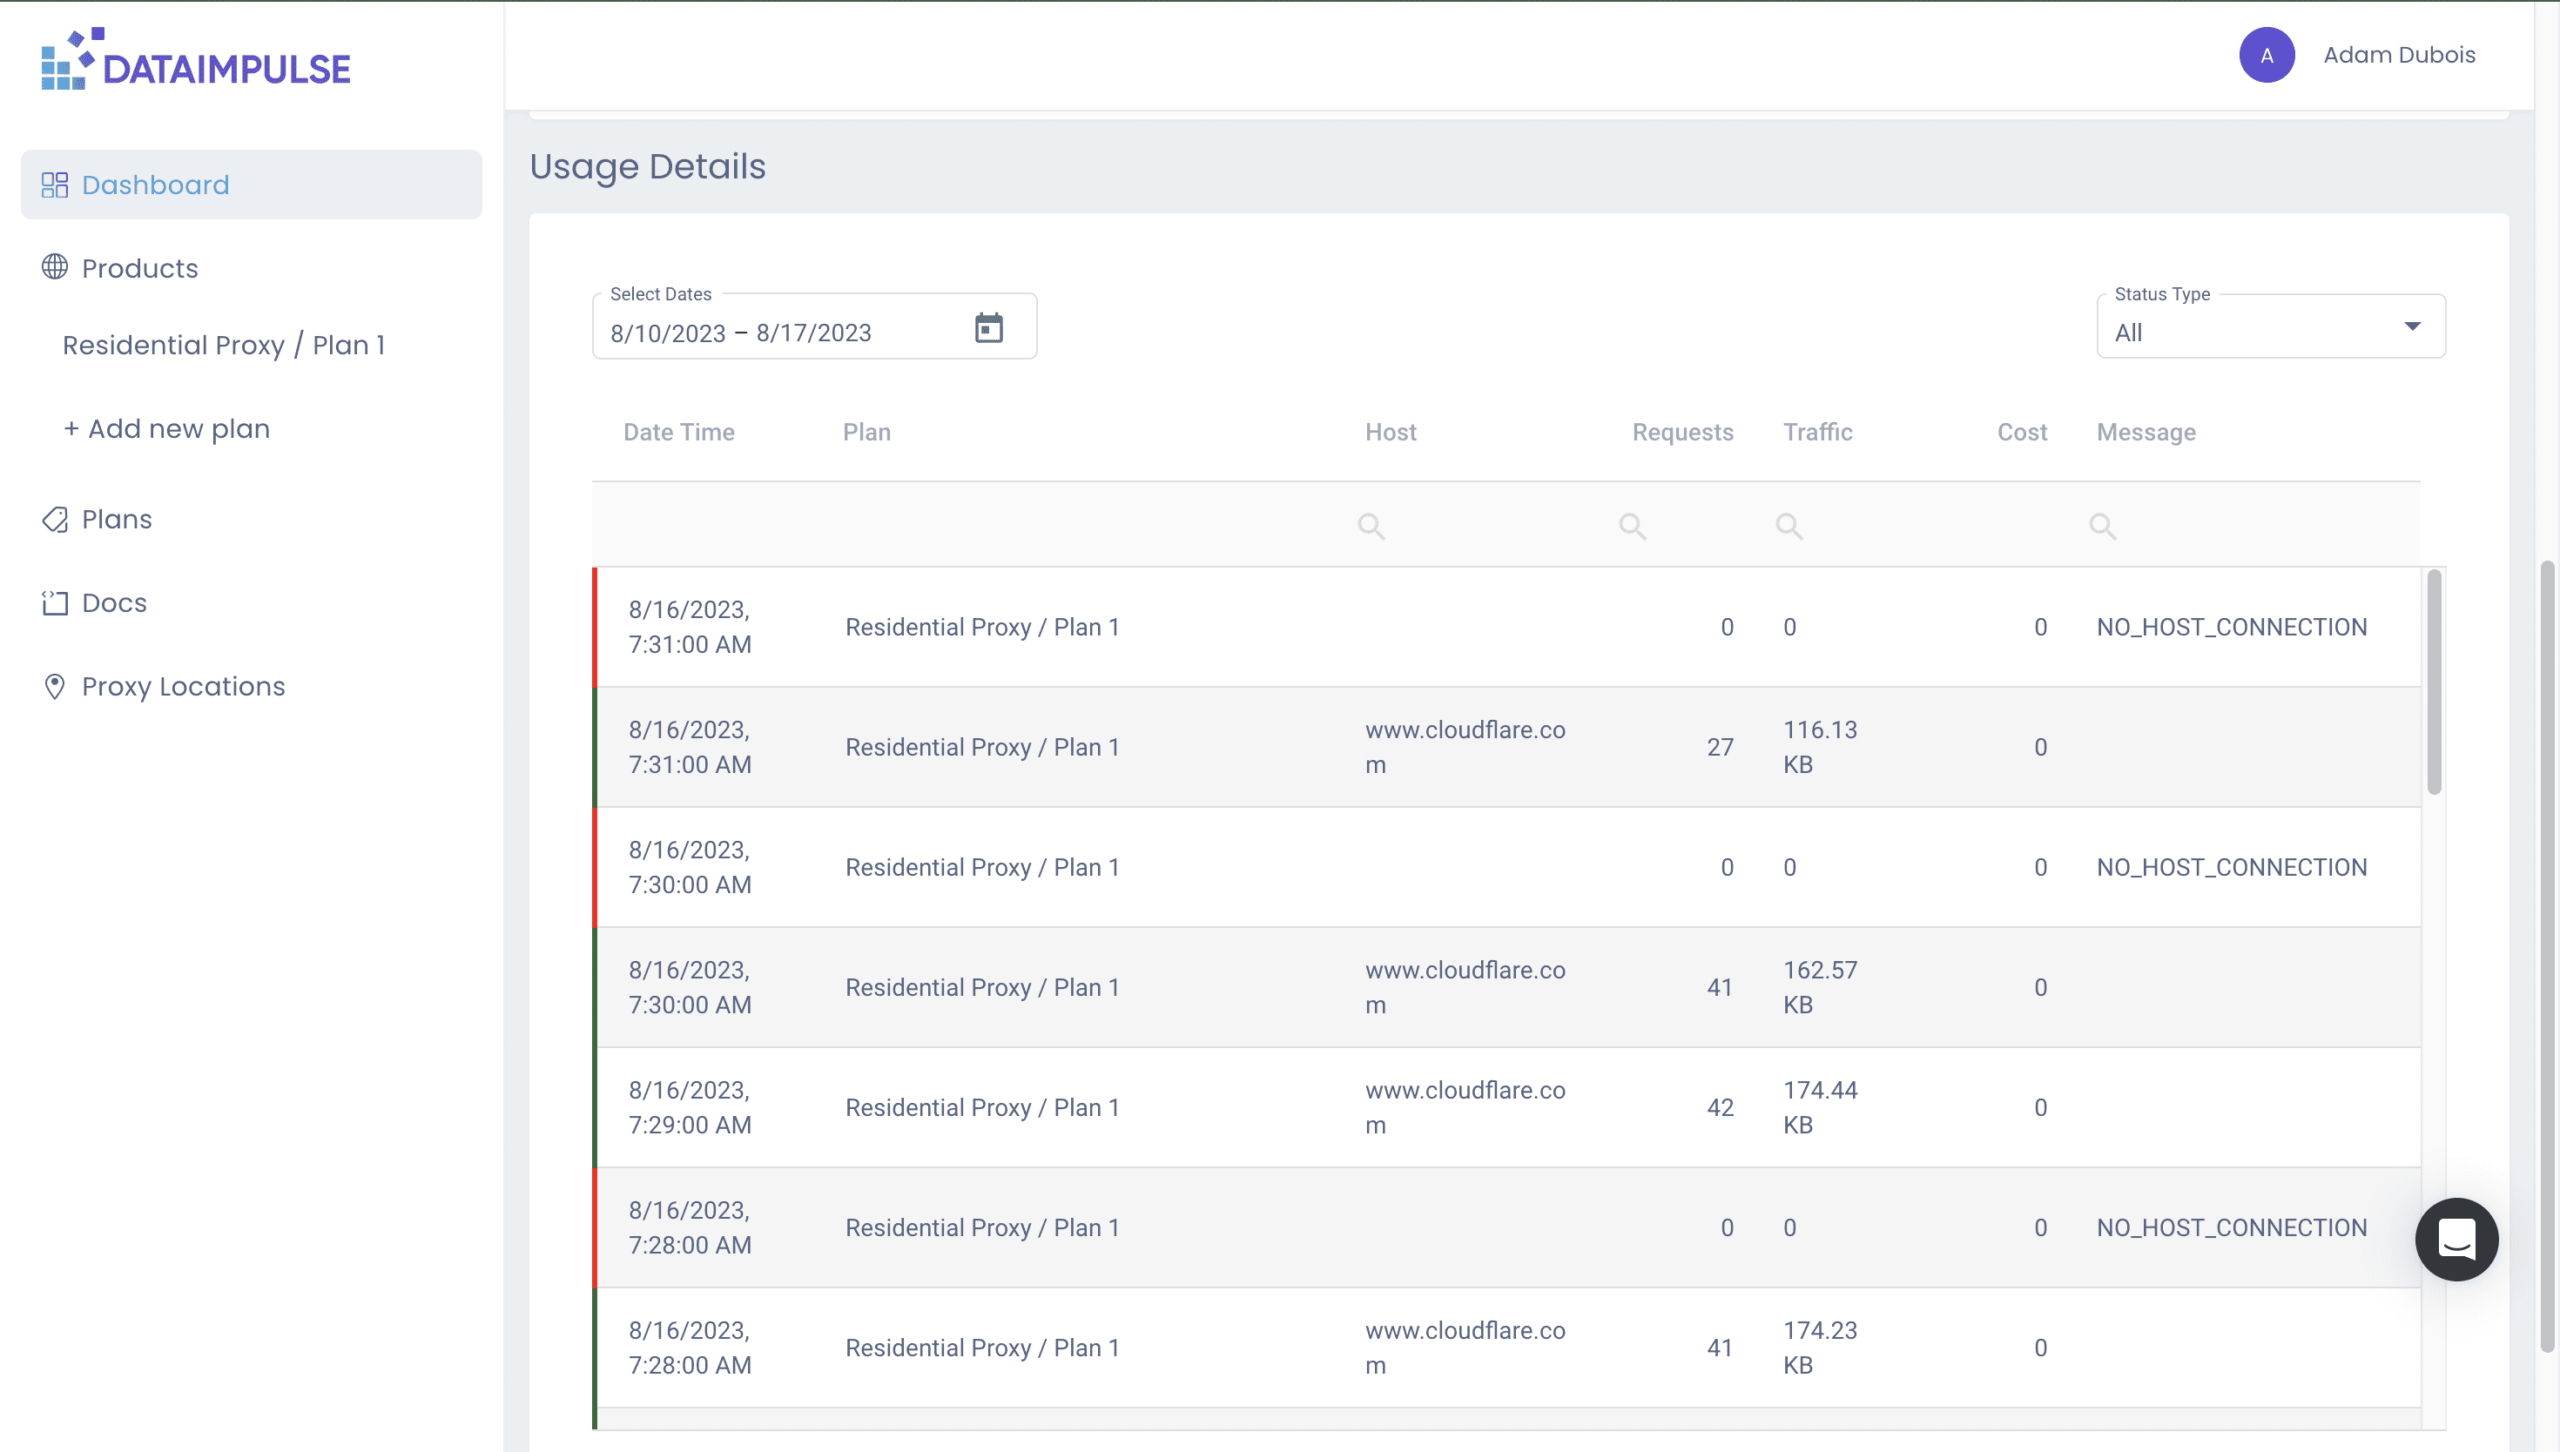
Task: Click the Message column search icon
Action: [x=2102, y=526]
